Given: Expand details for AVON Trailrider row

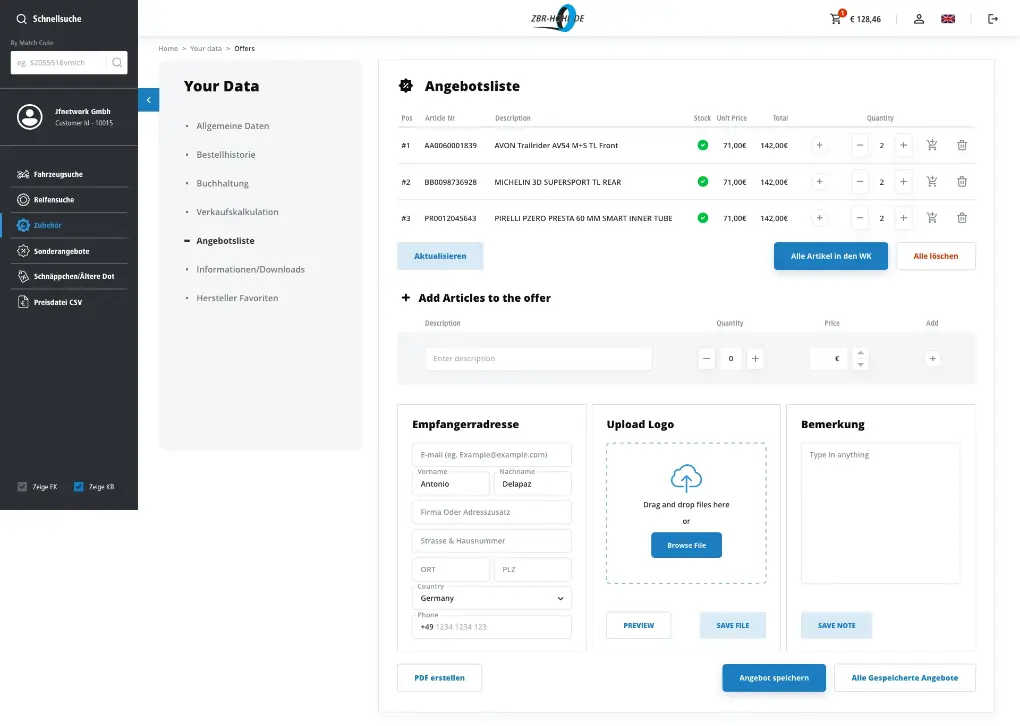Looking at the screenshot, I should (x=819, y=145).
